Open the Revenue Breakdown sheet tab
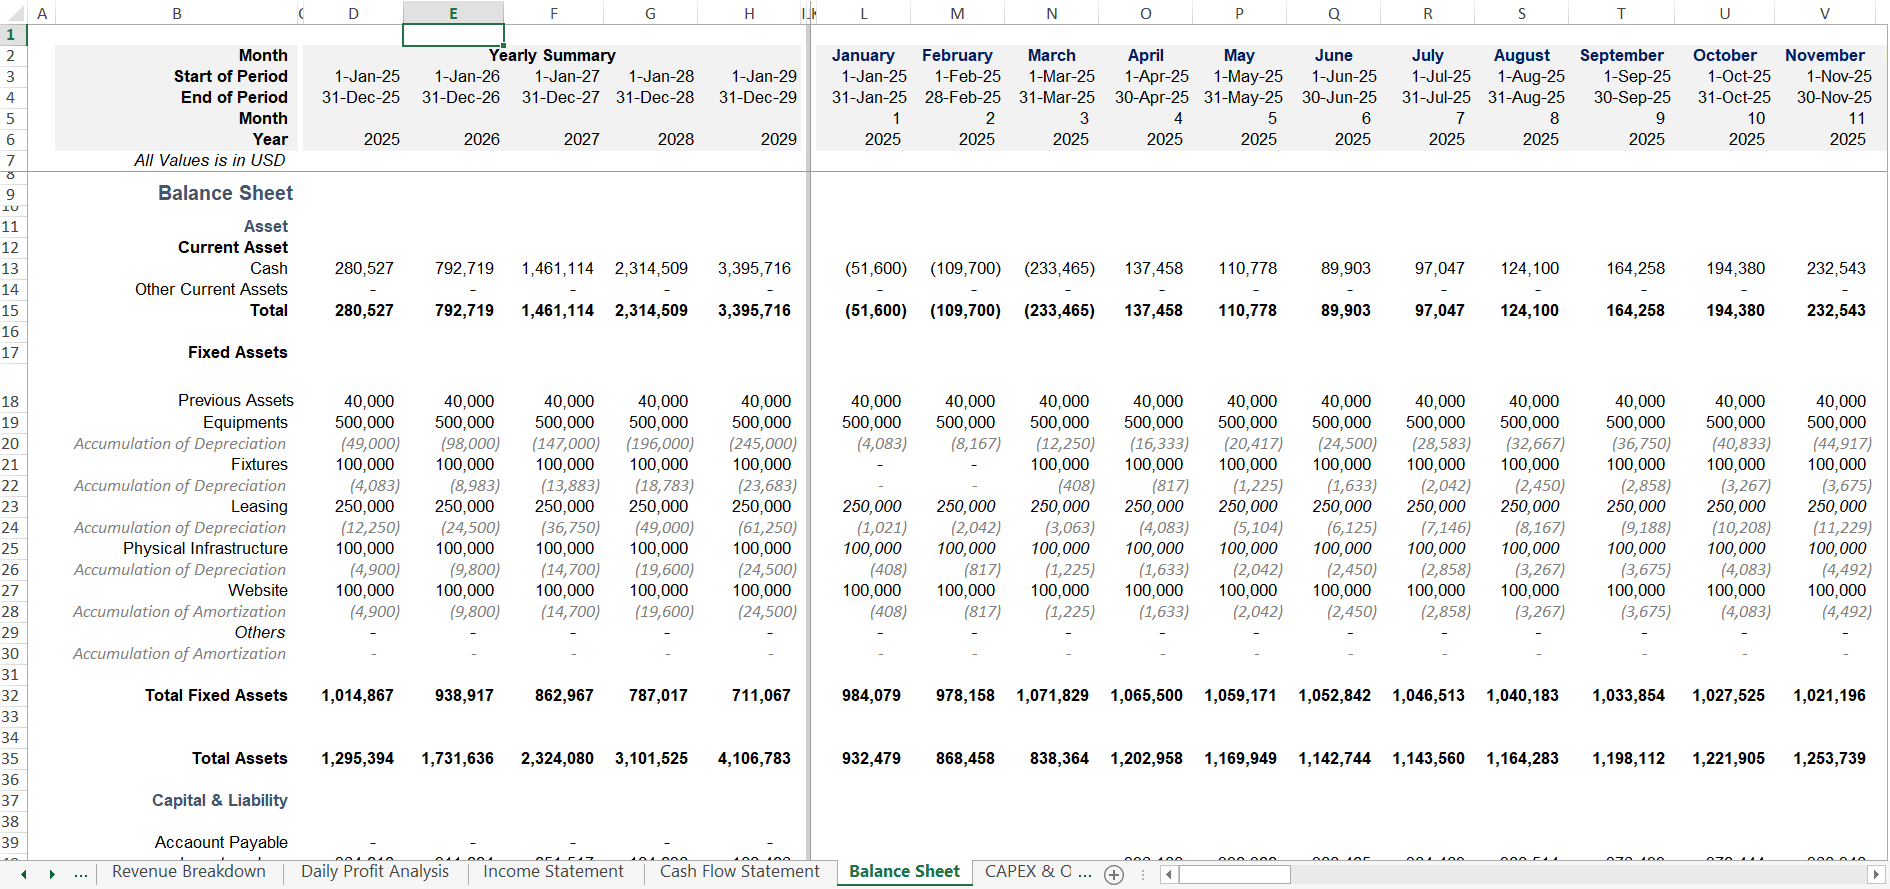The image size is (1890, 889). pos(189,872)
